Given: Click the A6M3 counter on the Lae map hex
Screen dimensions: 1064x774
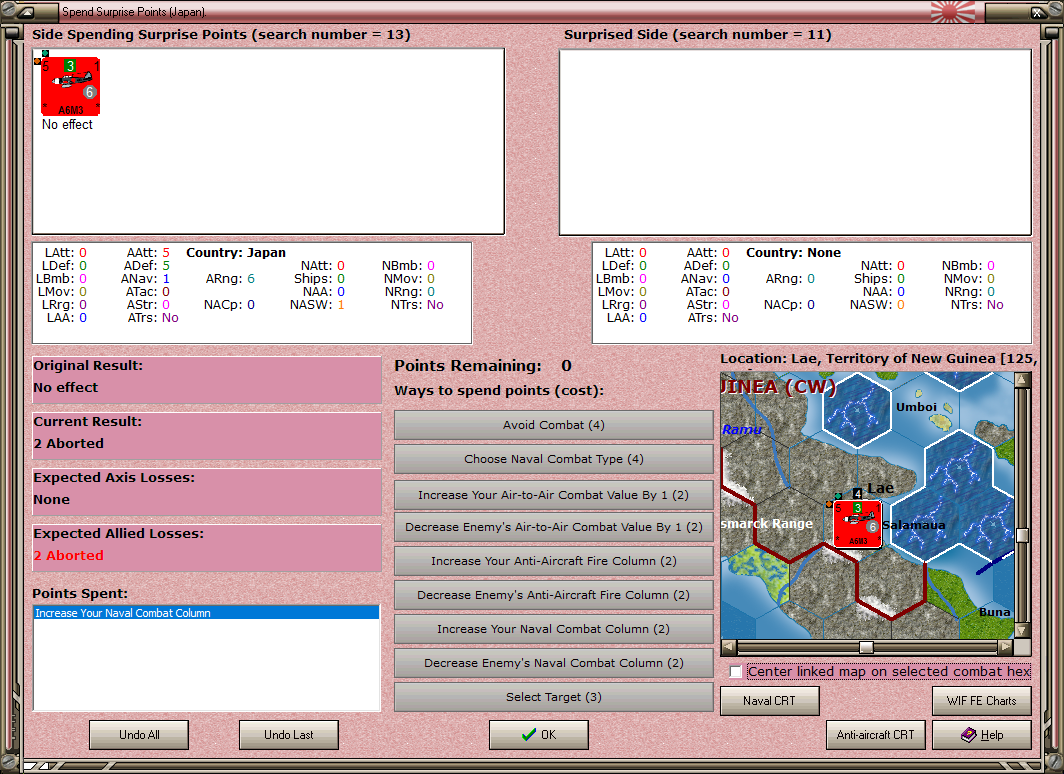Looking at the screenshot, I should 858,524.
